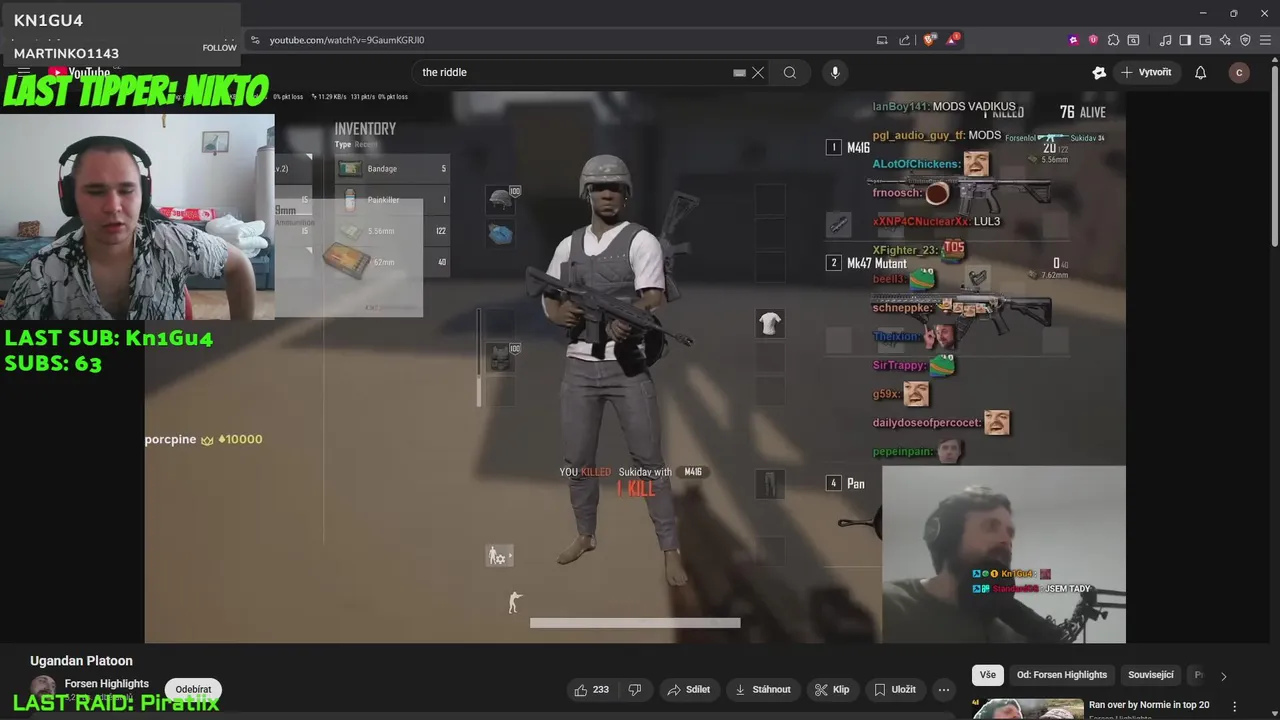The image size is (1280, 720).
Task: Dislike the video with thumbs down
Action: coord(634,689)
